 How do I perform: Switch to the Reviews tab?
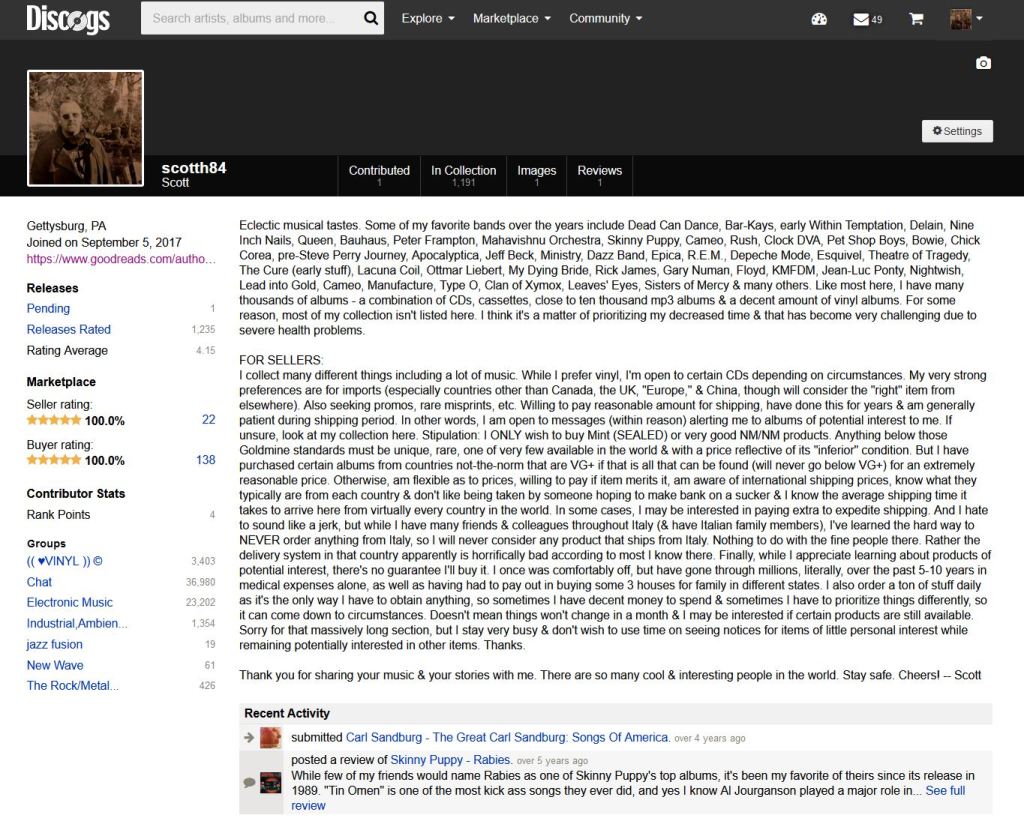[599, 170]
